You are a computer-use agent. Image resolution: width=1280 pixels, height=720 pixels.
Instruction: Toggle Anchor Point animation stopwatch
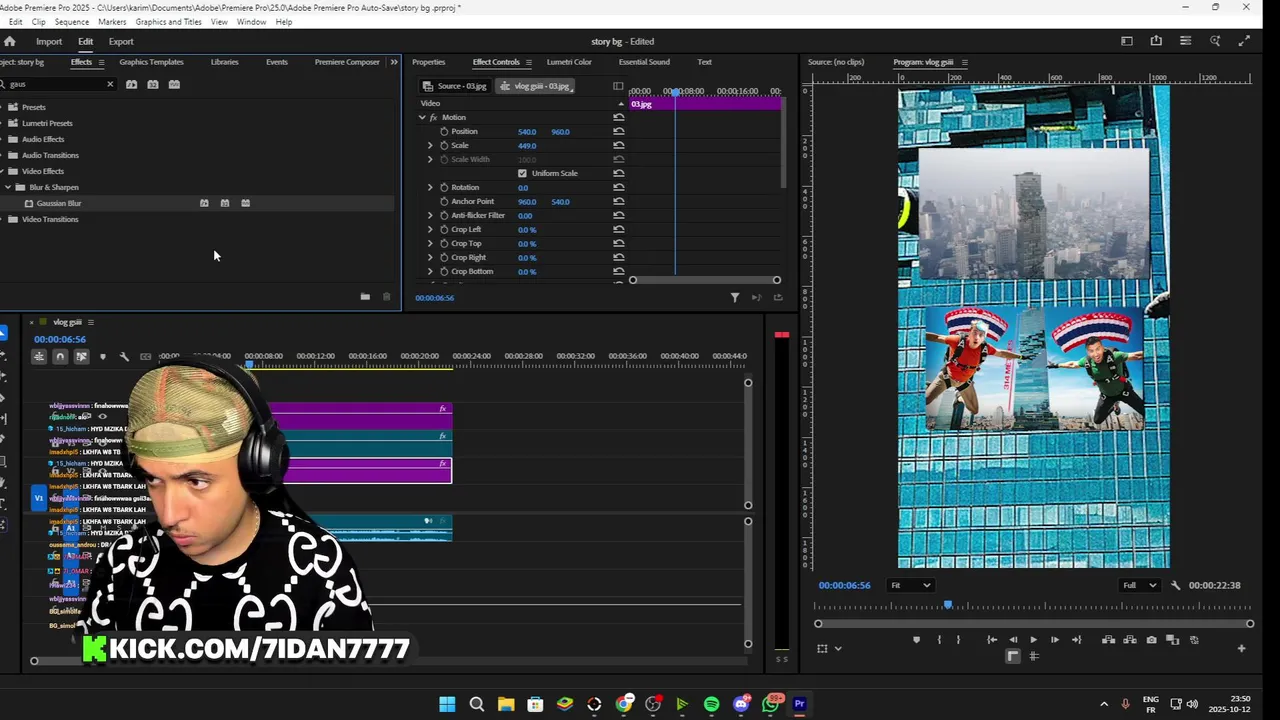(444, 201)
